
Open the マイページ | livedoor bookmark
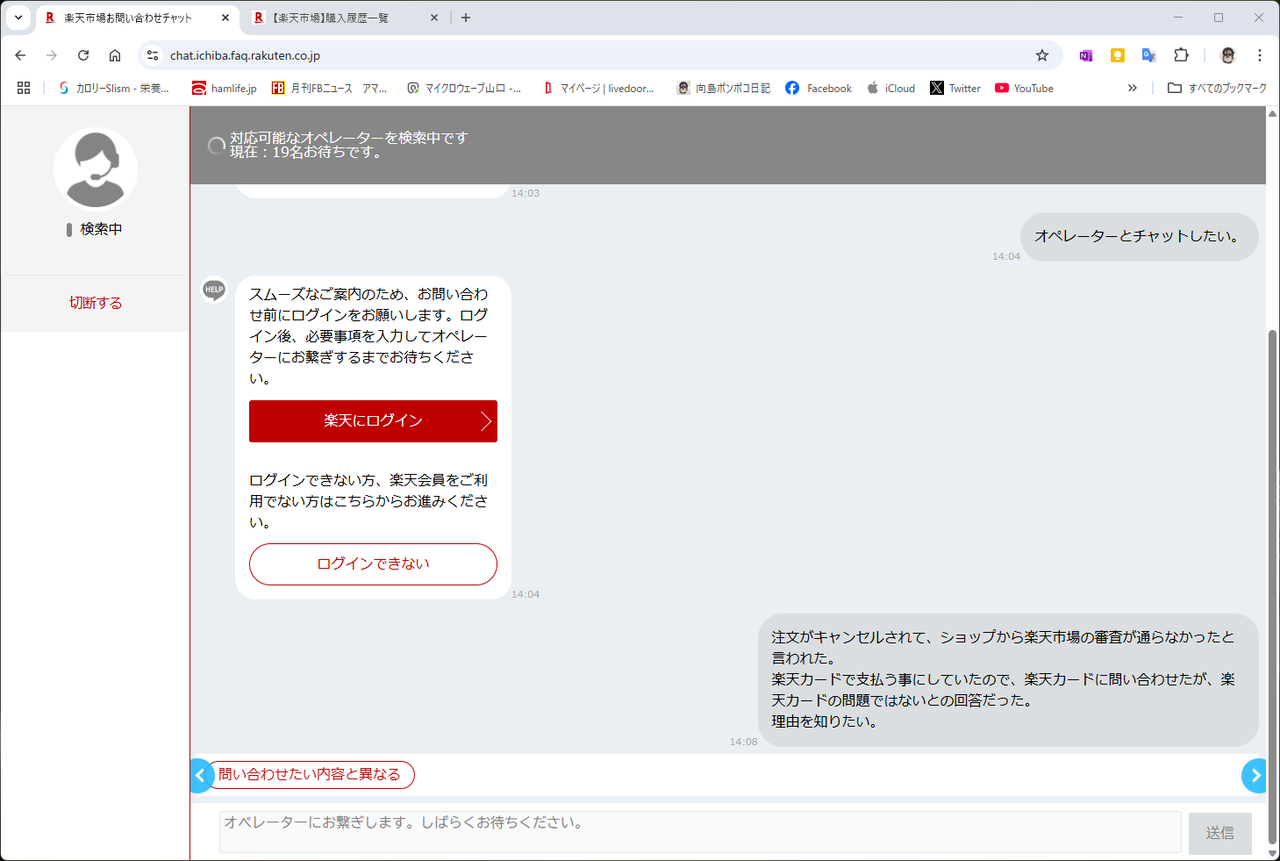(598, 88)
